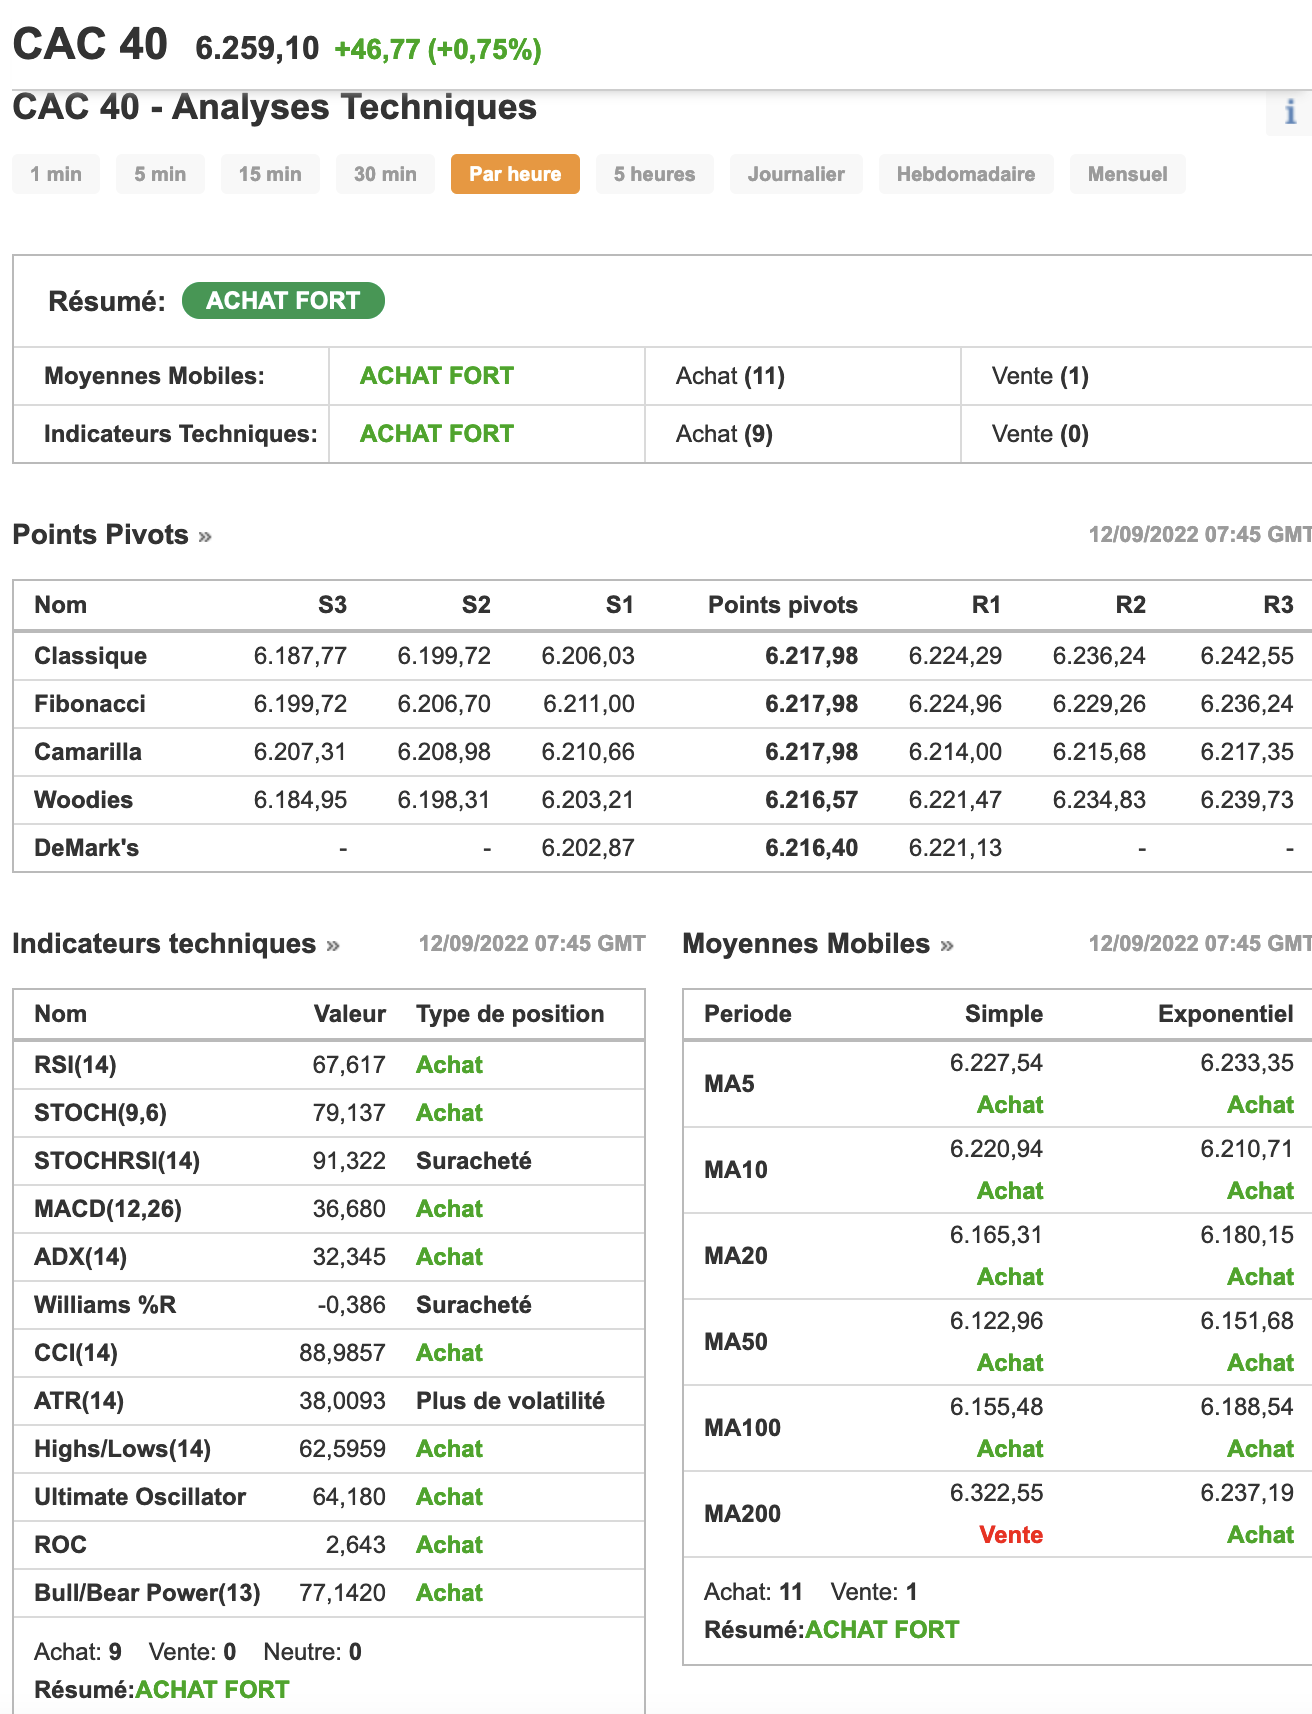Switch to the 30 min tab
Screen dimensions: 1312x1714
(385, 174)
